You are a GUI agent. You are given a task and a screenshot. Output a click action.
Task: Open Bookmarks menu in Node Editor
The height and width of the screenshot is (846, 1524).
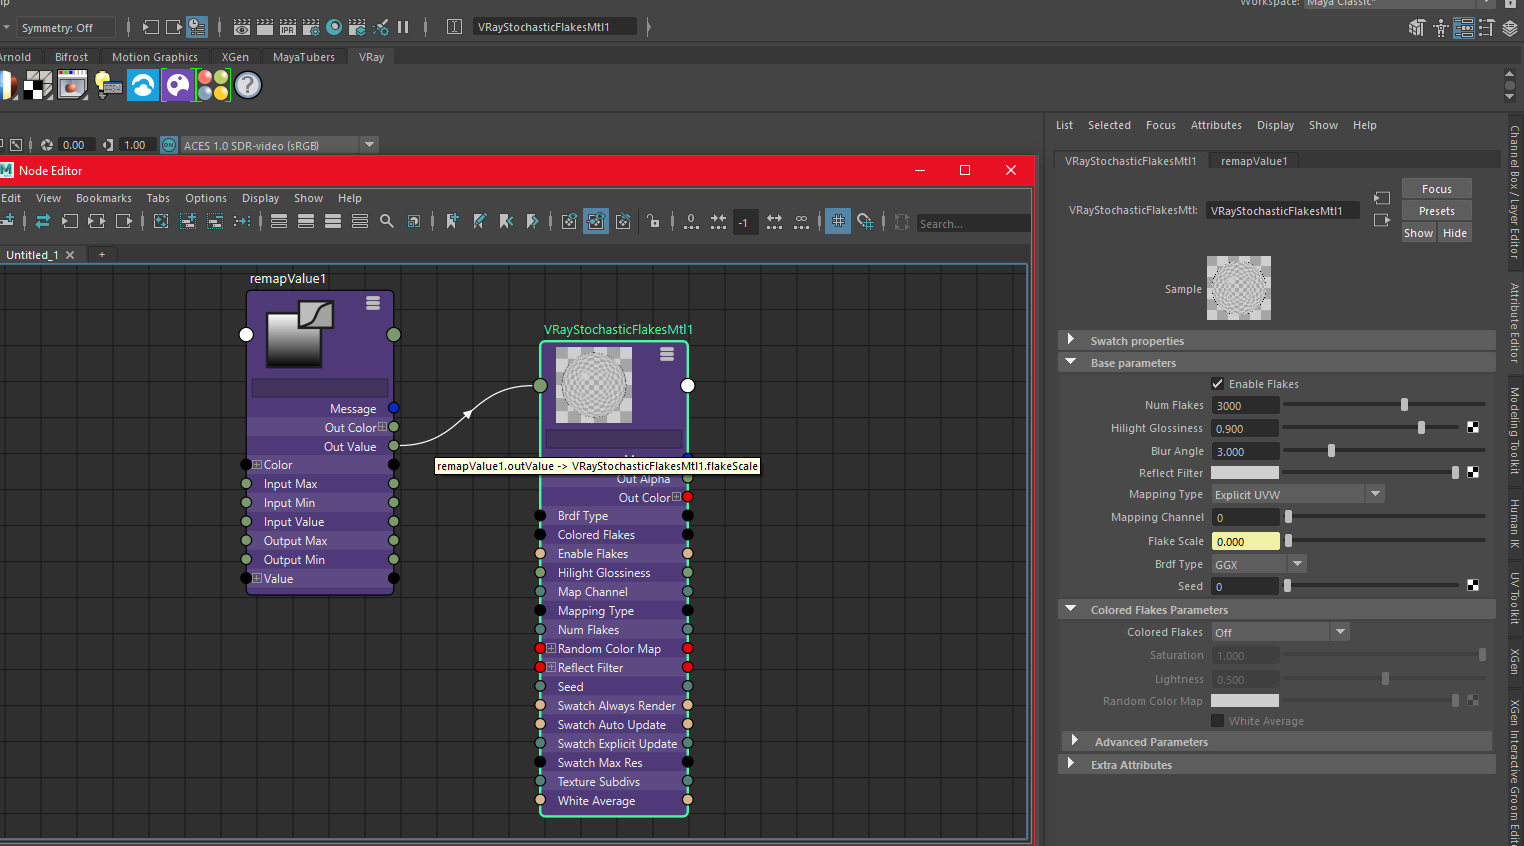104,198
